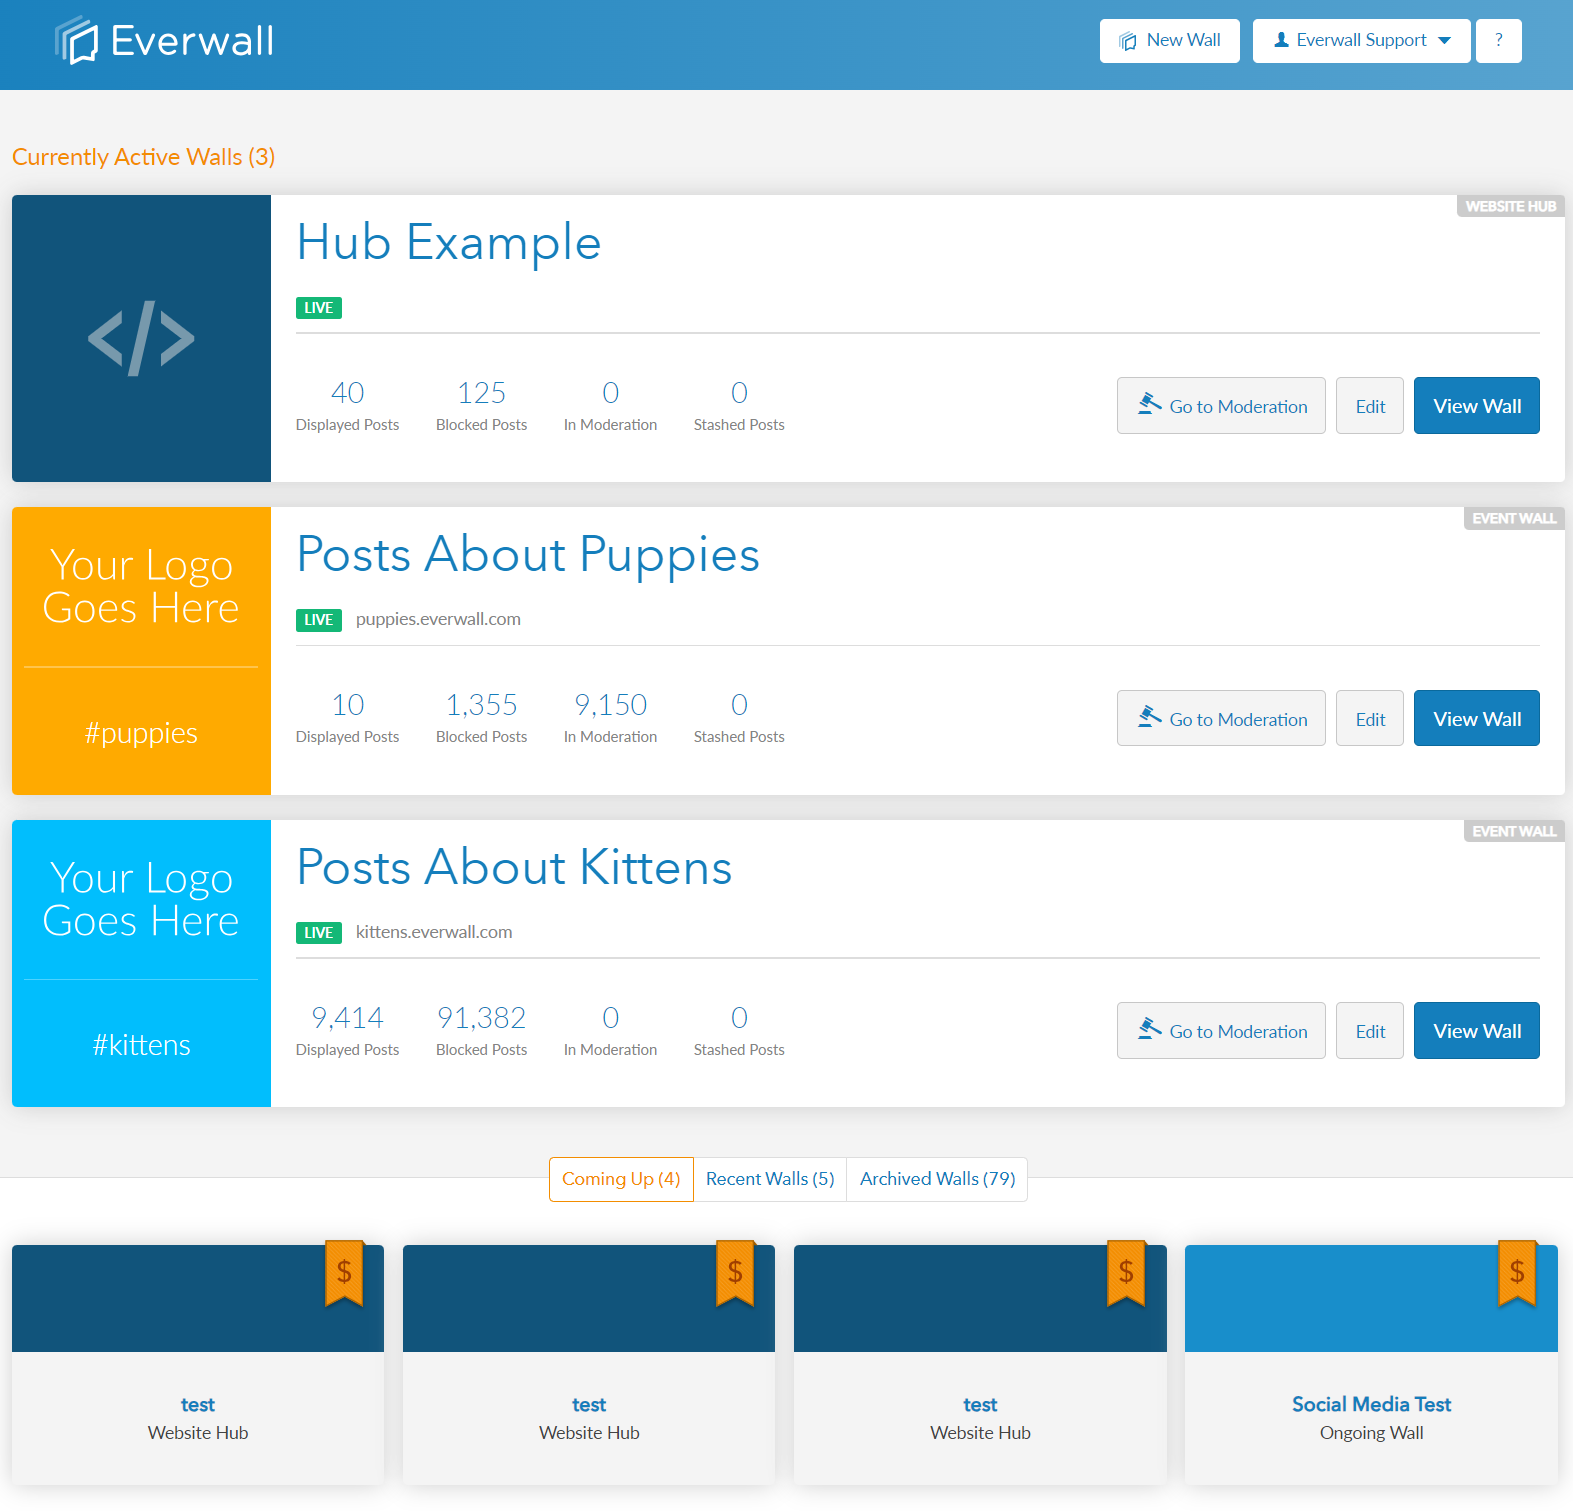This screenshot has height=1511, width=1573.
Task: Click the 40 Displayed Posts count for Hub Example
Action: [347, 393]
